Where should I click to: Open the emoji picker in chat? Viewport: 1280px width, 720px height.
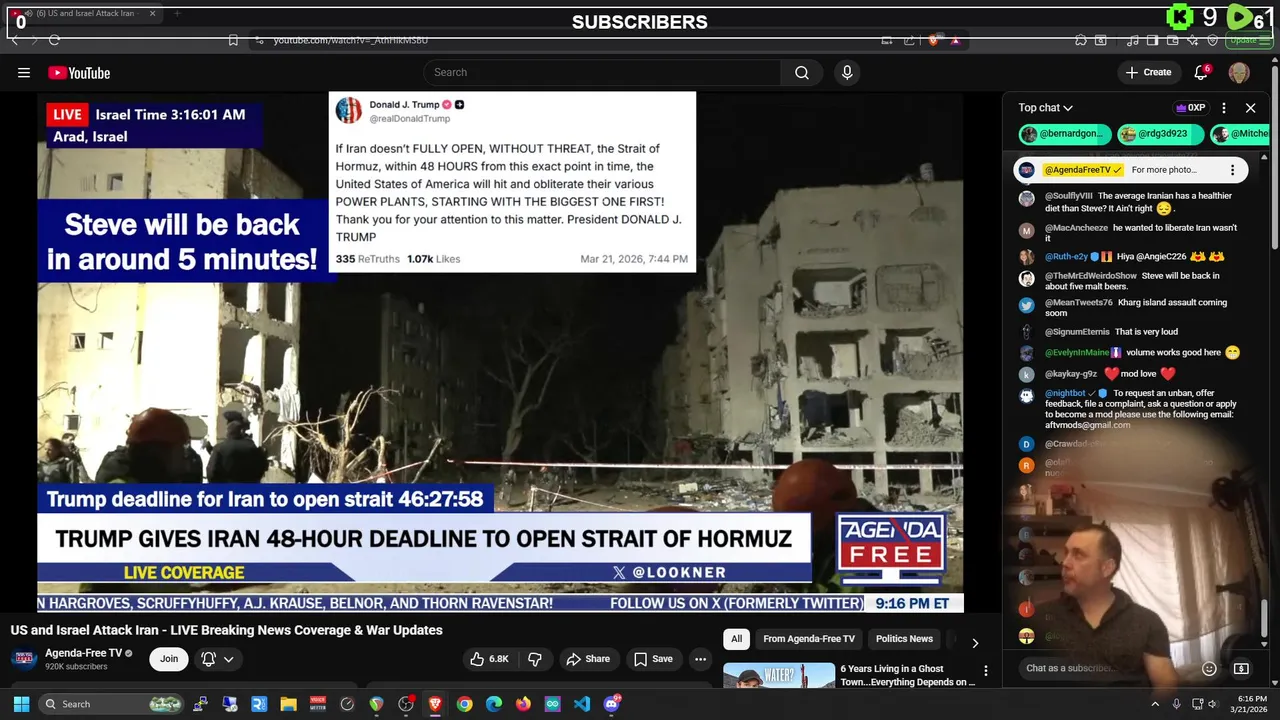(1209, 668)
